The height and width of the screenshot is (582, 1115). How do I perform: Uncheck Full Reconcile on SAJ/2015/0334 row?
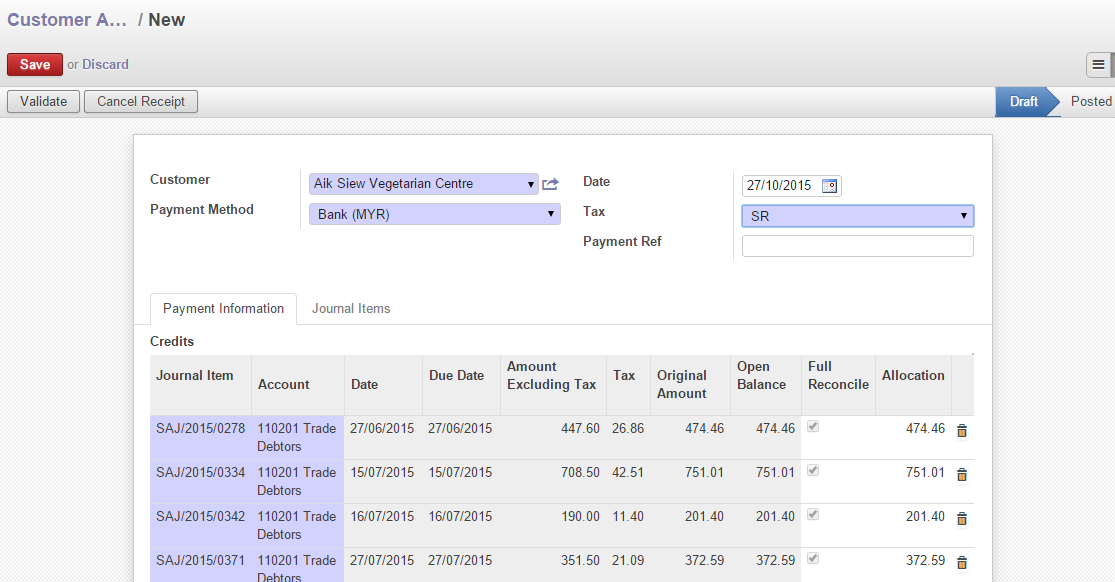point(813,471)
